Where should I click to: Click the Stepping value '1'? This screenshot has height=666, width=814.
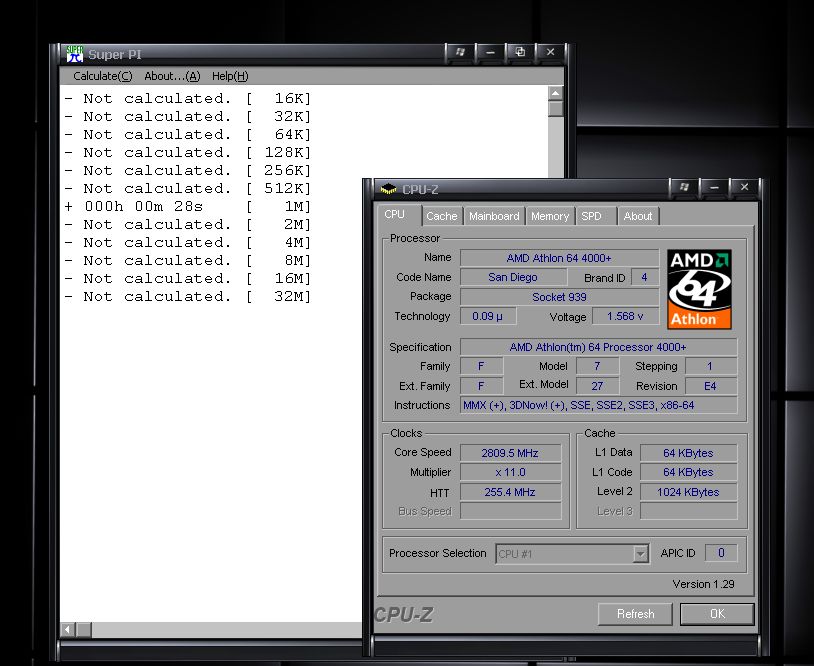(711, 366)
